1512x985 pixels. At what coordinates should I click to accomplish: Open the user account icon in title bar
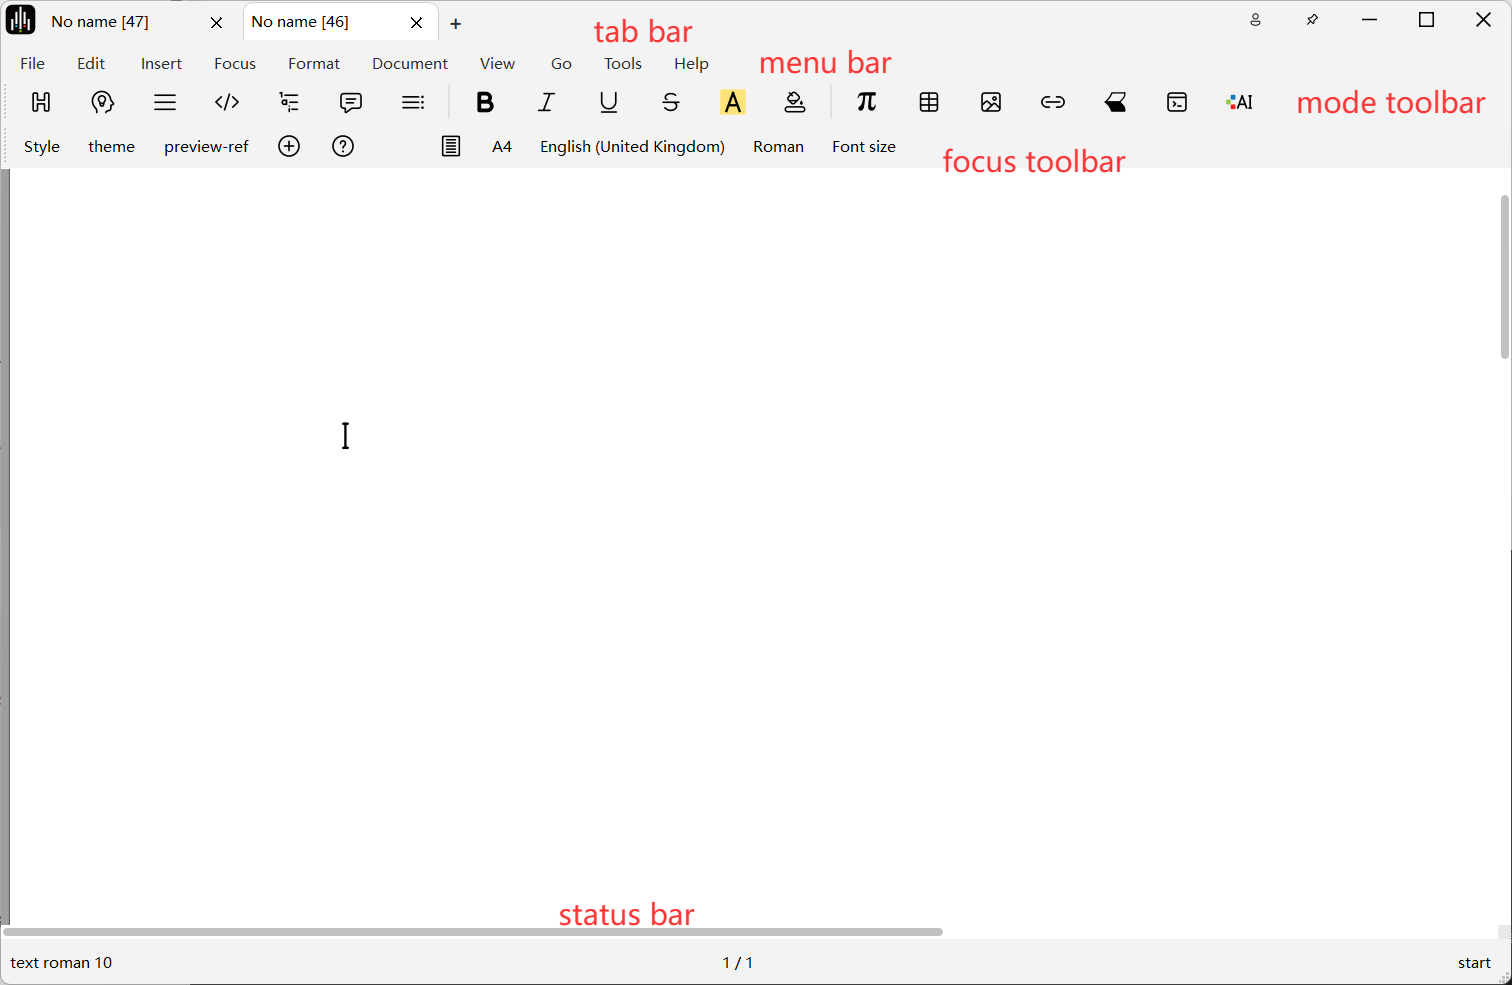pyautogui.click(x=1256, y=20)
